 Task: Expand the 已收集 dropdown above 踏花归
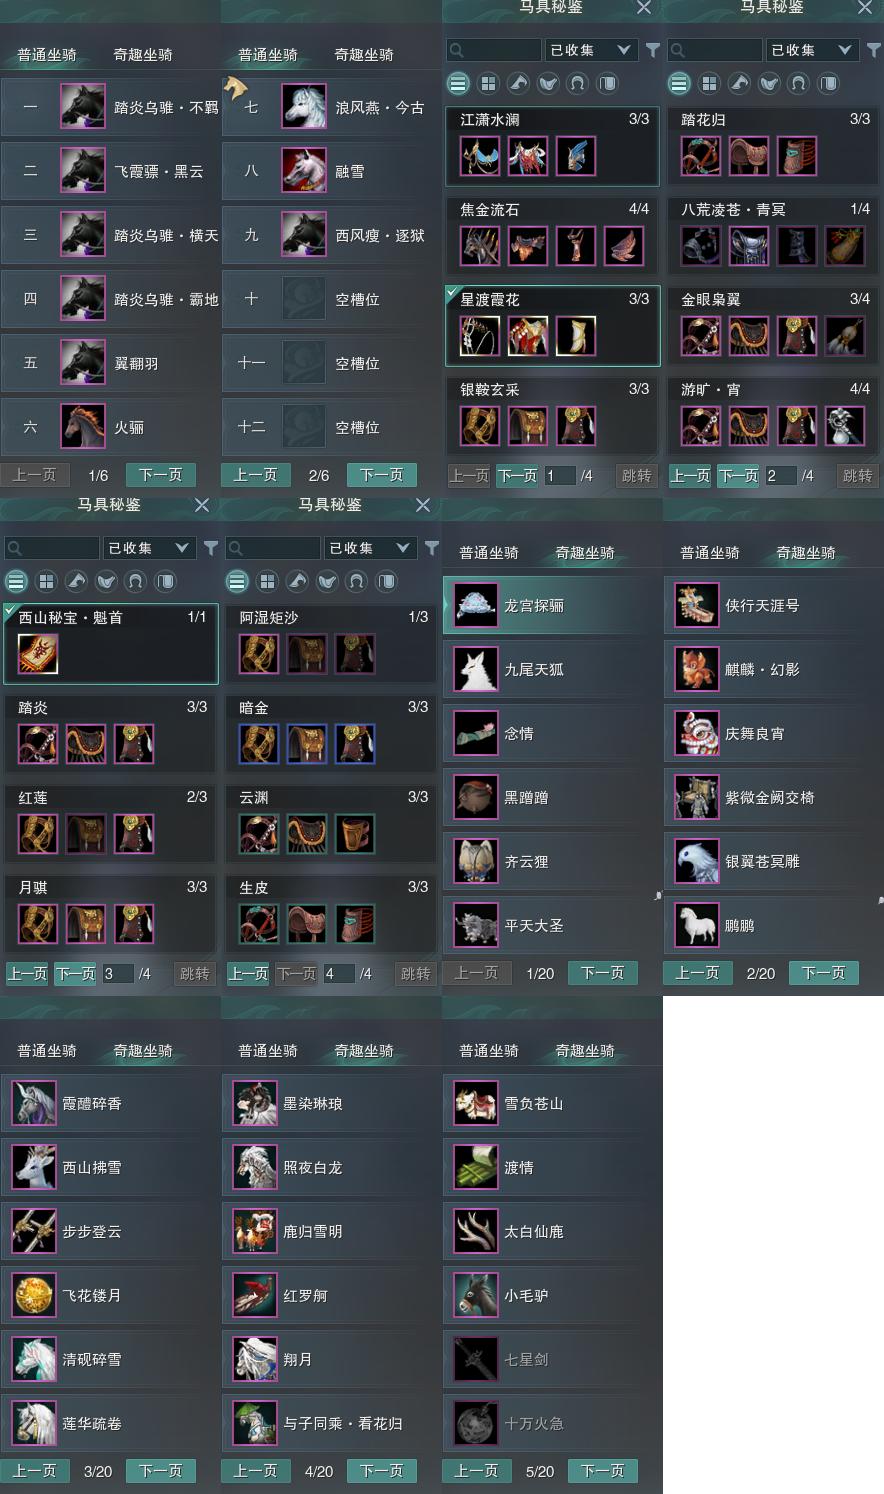812,50
